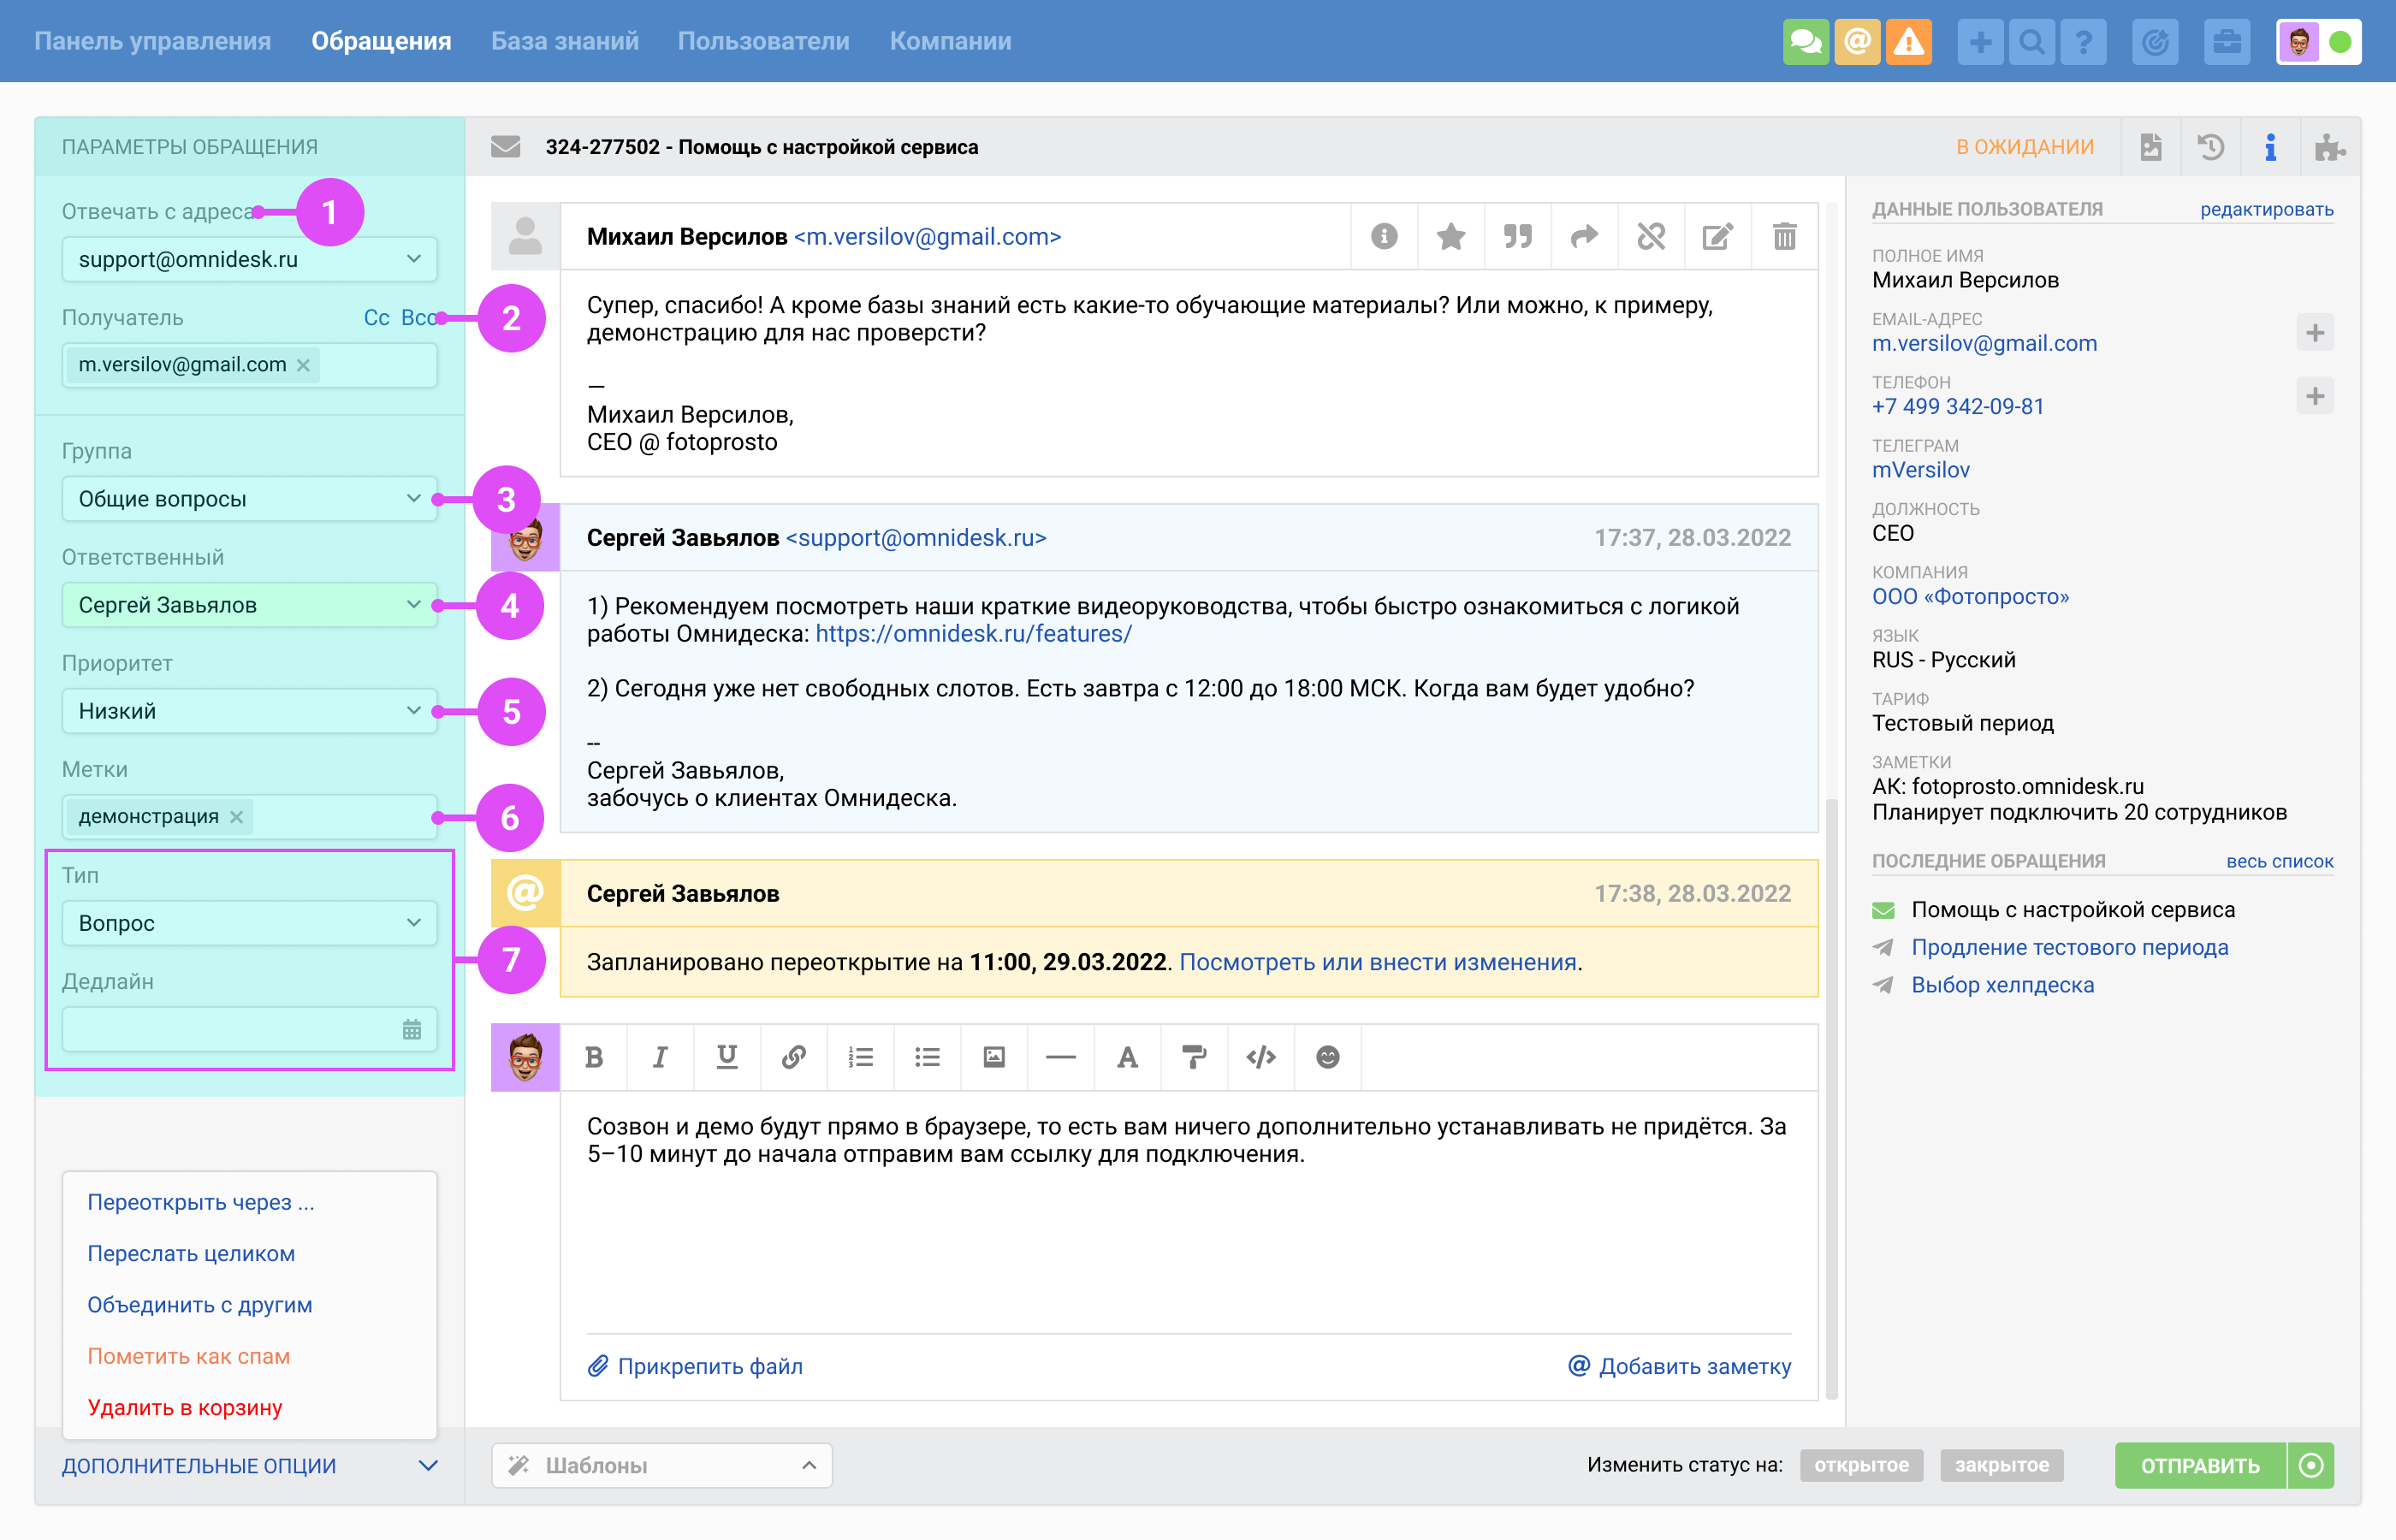The width and height of the screenshot is (2396, 1540).
Task: Open the Шаблоны templates dropdown
Action: click(x=661, y=1465)
